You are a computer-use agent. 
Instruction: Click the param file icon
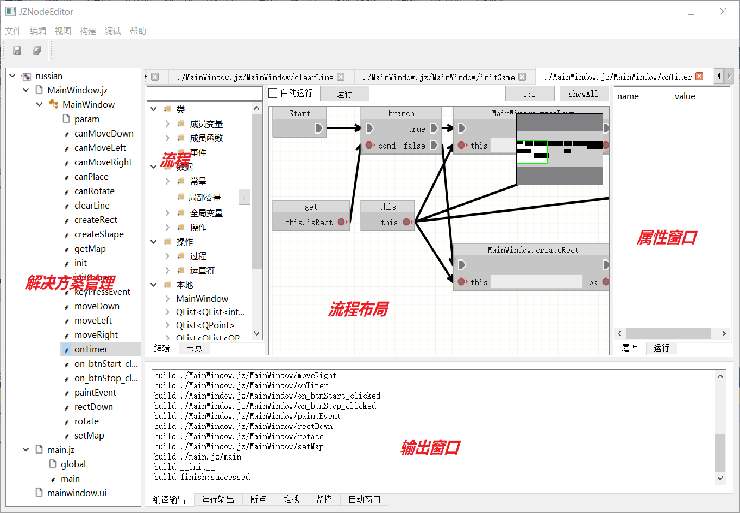(x=67, y=118)
